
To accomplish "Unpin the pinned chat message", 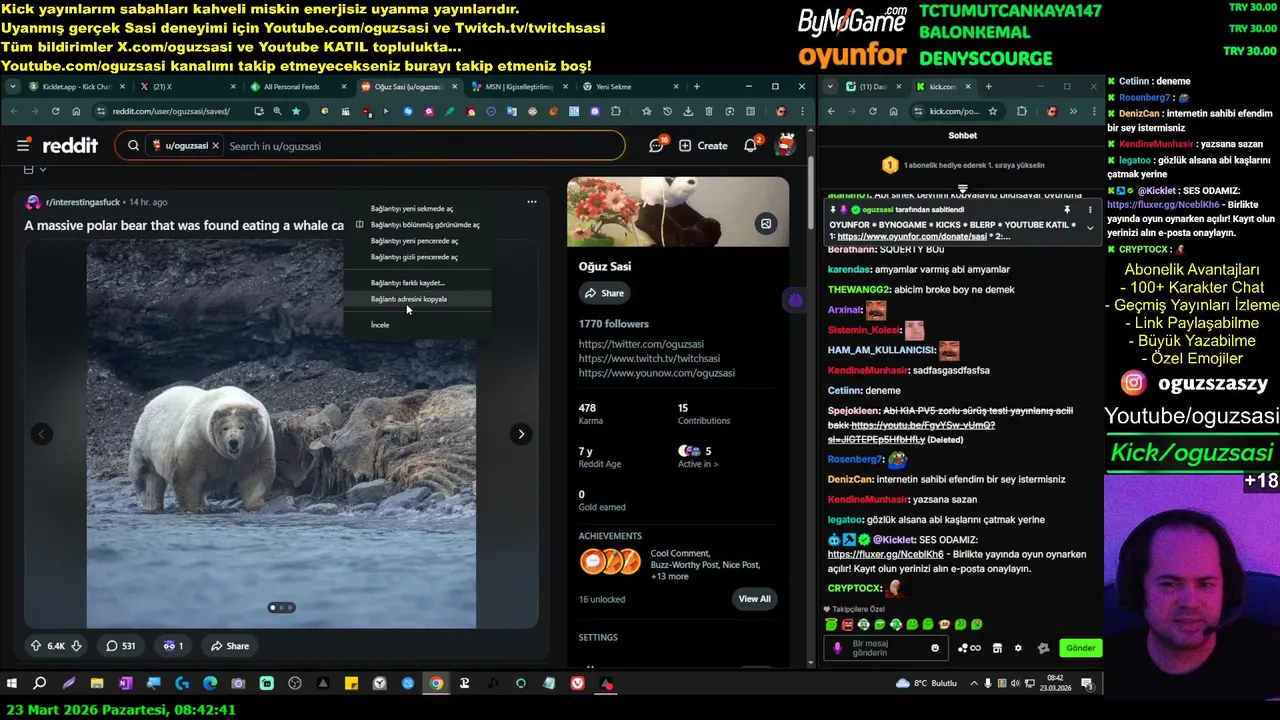I will (1067, 210).
